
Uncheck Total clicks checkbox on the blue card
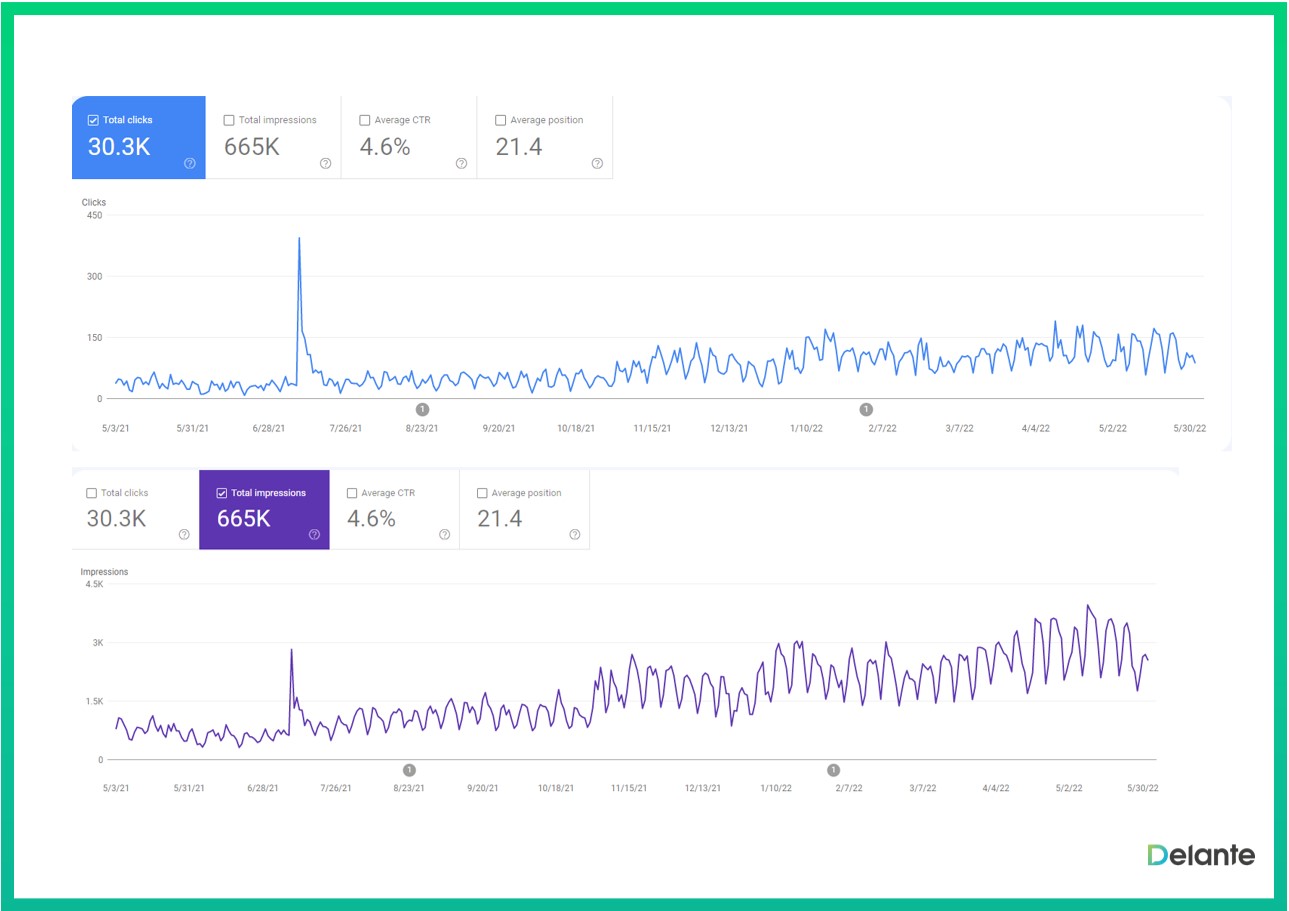[x=93, y=120]
